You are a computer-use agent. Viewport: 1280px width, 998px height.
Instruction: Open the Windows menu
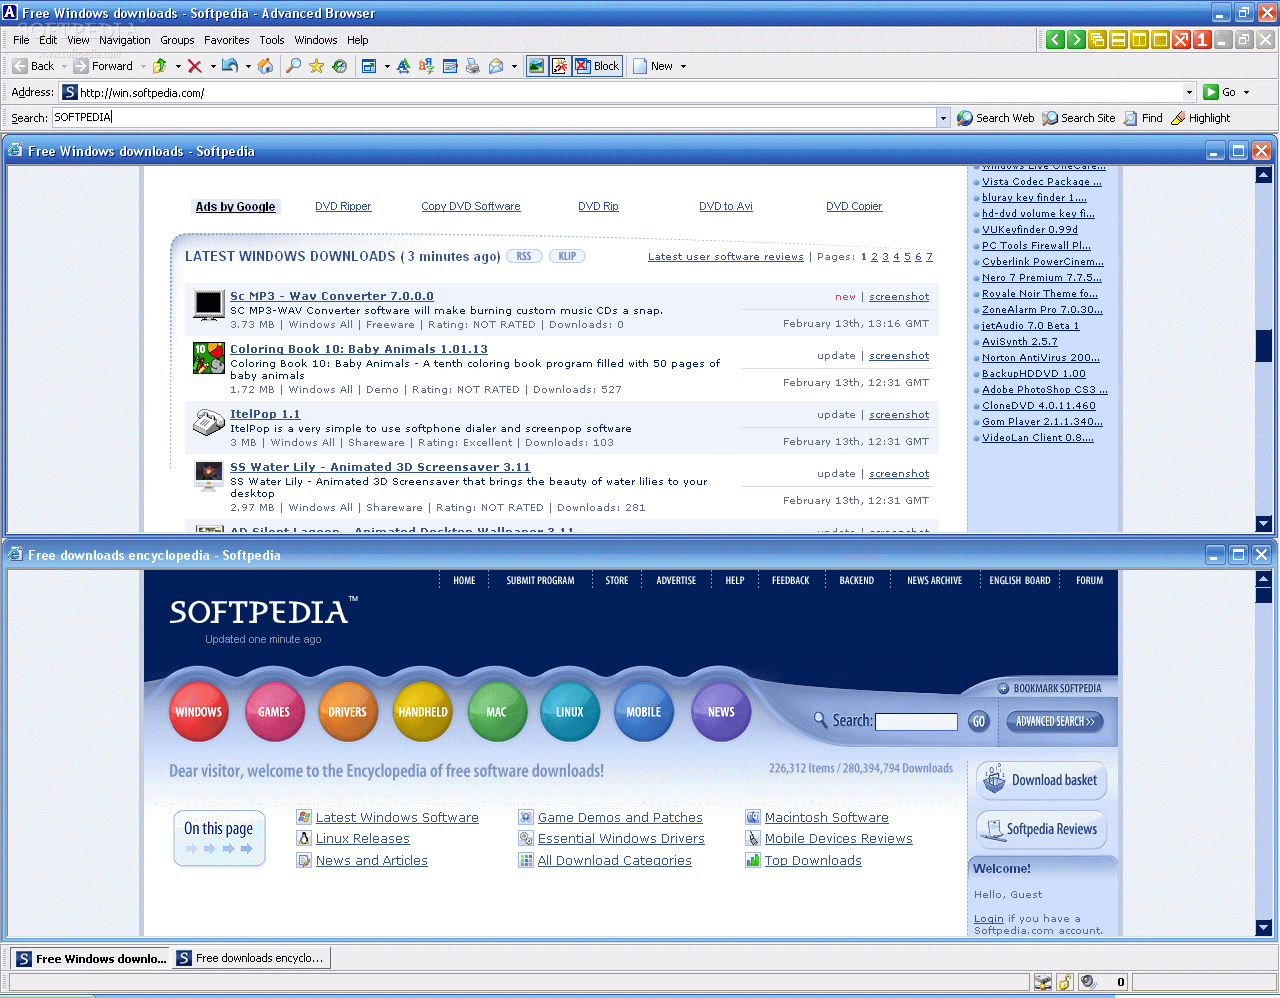[x=316, y=40]
